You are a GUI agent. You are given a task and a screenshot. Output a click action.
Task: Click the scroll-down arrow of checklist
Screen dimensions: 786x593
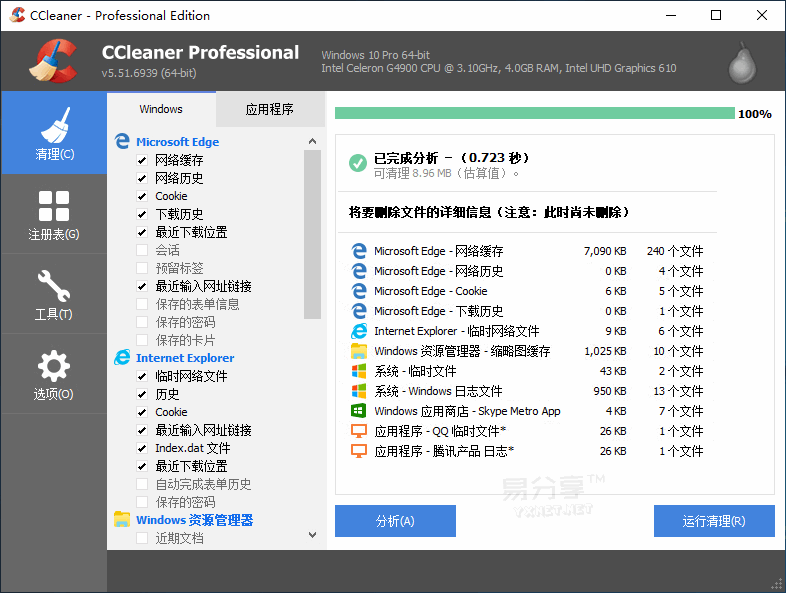tap(312, 535)
